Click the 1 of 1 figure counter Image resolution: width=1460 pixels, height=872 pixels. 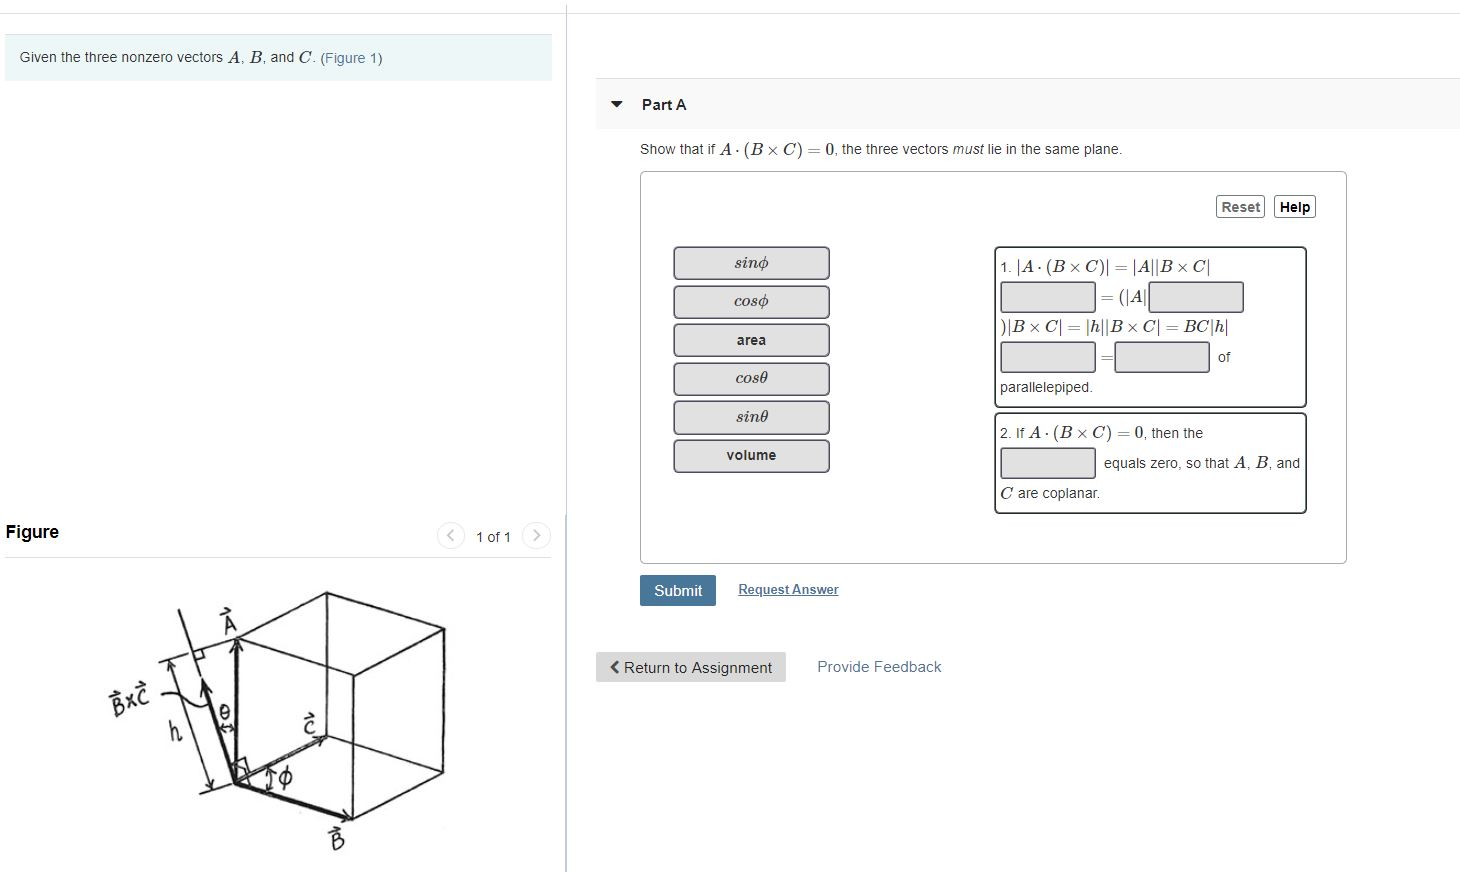494,536
